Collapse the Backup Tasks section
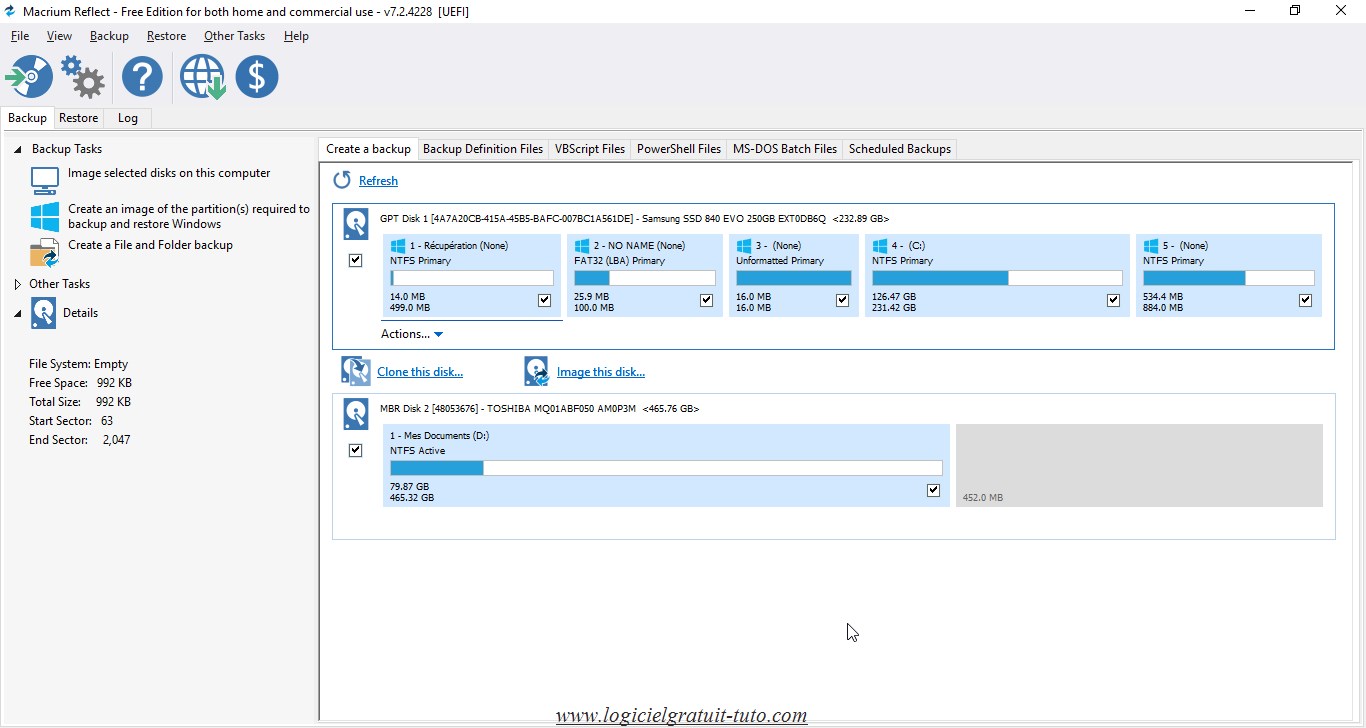This screenshot has height=728, width=1366. point(18,149)
